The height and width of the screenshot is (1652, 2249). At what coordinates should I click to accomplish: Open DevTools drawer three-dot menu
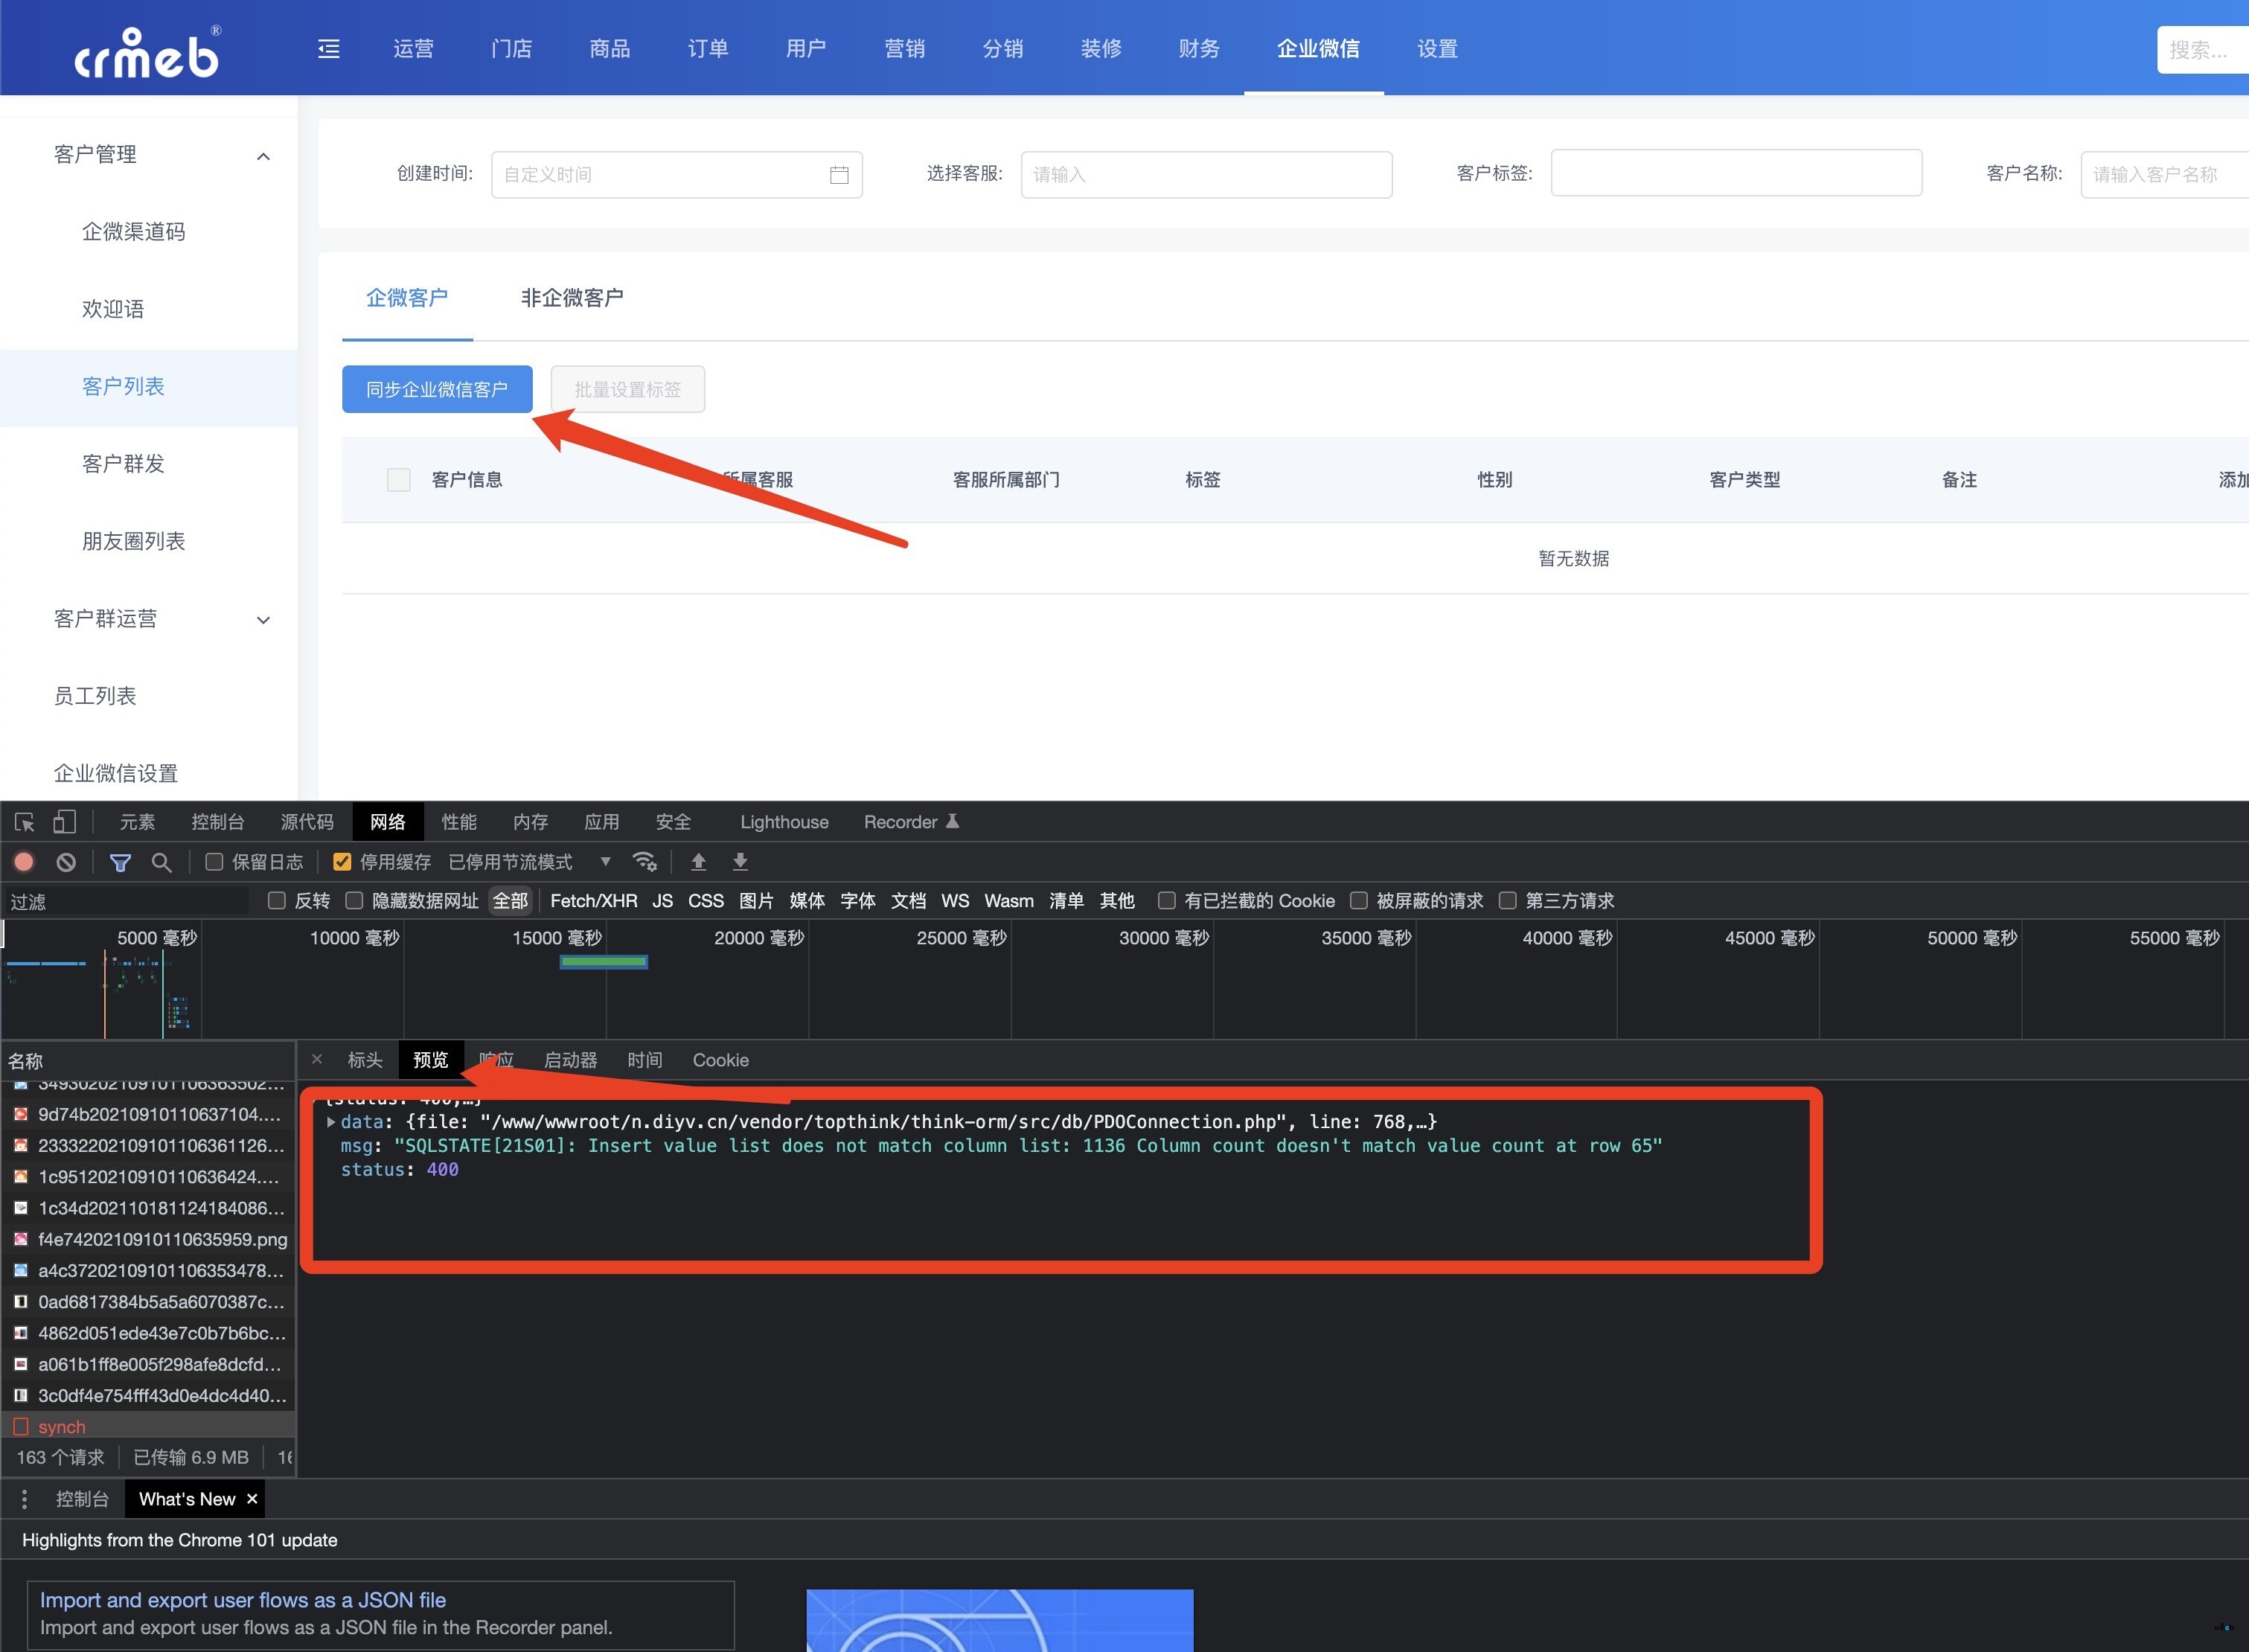[x=25, y=1499]
